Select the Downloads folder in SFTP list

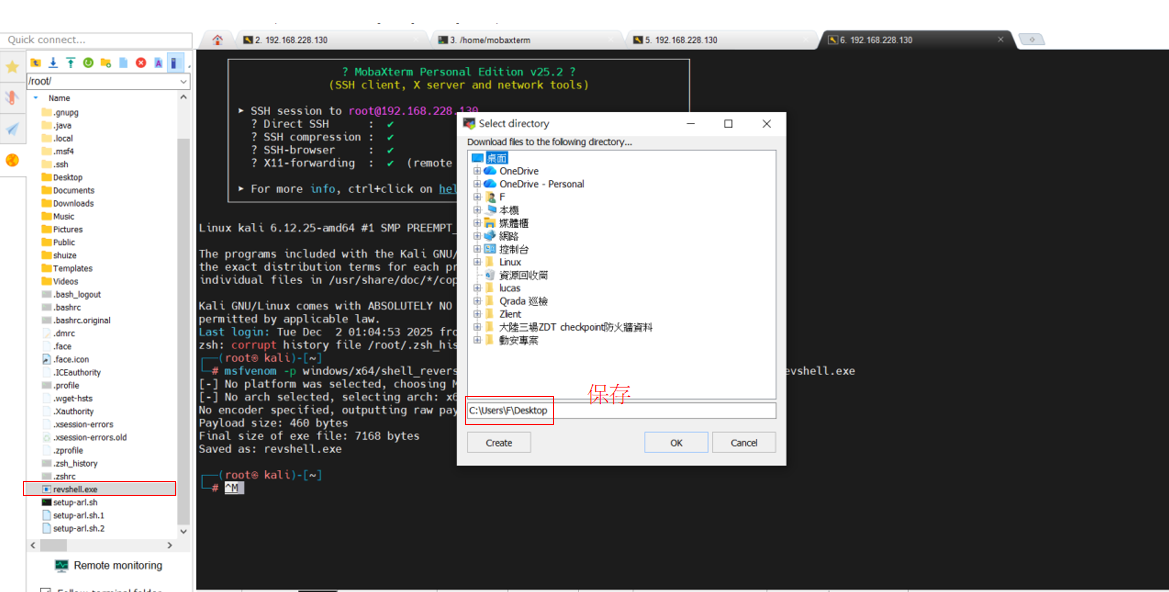(73, 204)
